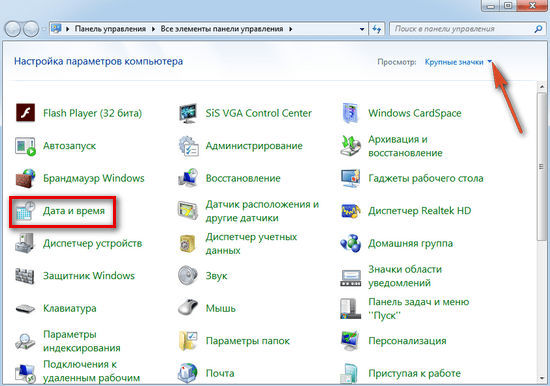The height and width of the screenshot is (386, 550).
Task: Open the Клавиатура text link
Action: [x=70, y=308]
